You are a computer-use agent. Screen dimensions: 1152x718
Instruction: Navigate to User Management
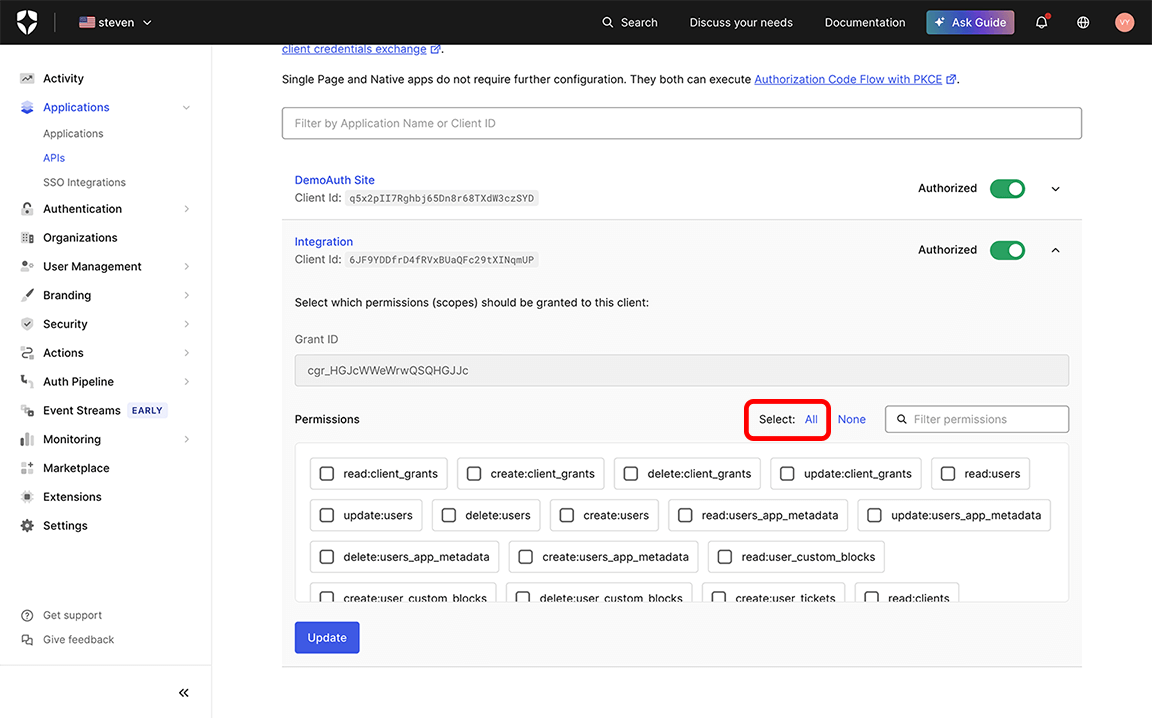point(92,266)
